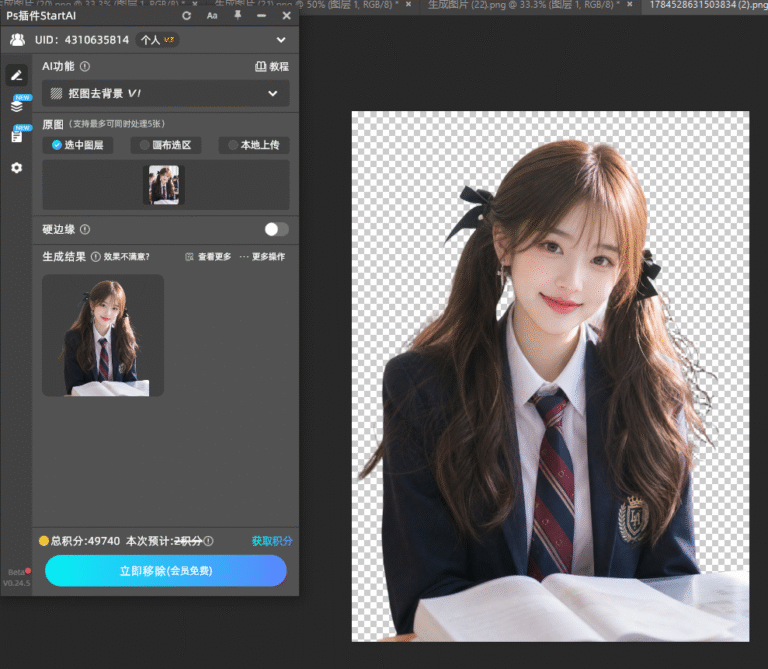Open the 抠图去背景 function dropdown

[166, 94]
